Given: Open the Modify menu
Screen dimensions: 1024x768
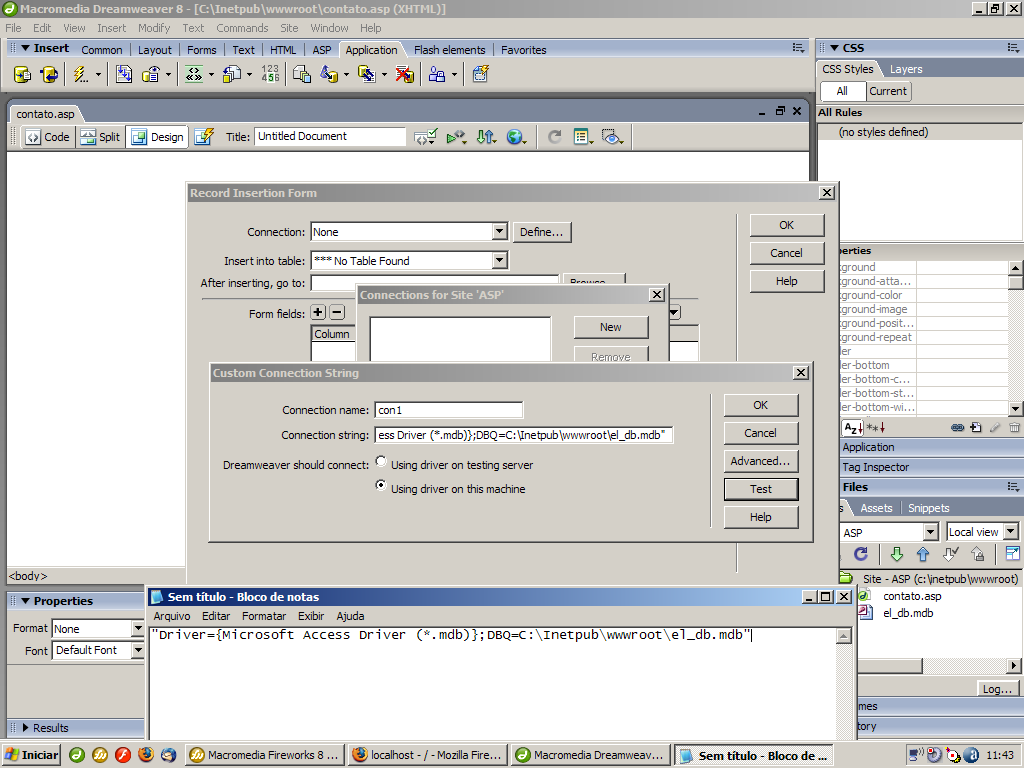Looking at the screenshot, I should 154,28.
